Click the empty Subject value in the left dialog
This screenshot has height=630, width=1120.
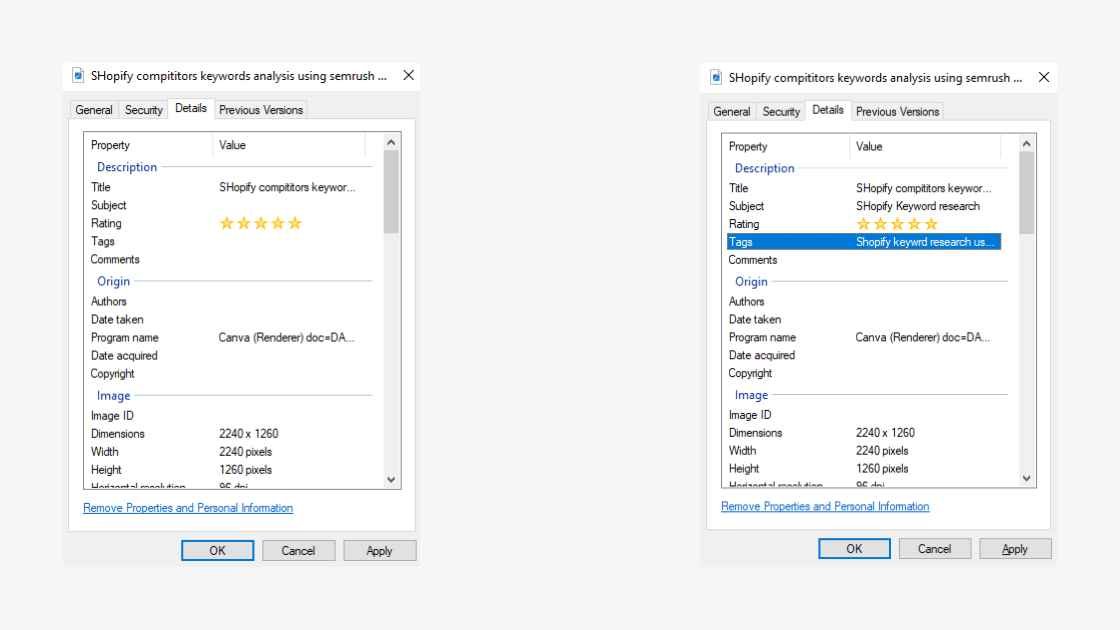289,206
